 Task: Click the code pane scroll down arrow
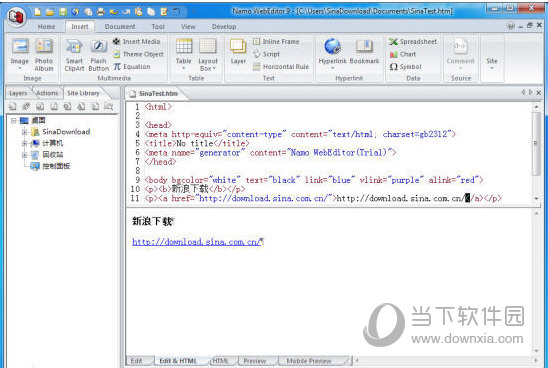point(536,198)
